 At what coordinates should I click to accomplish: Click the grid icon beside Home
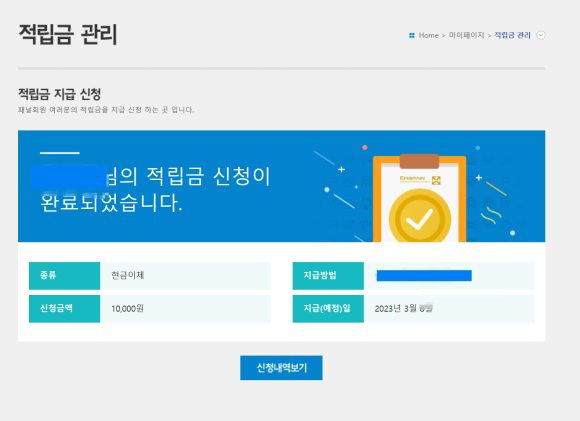[412, 36]
